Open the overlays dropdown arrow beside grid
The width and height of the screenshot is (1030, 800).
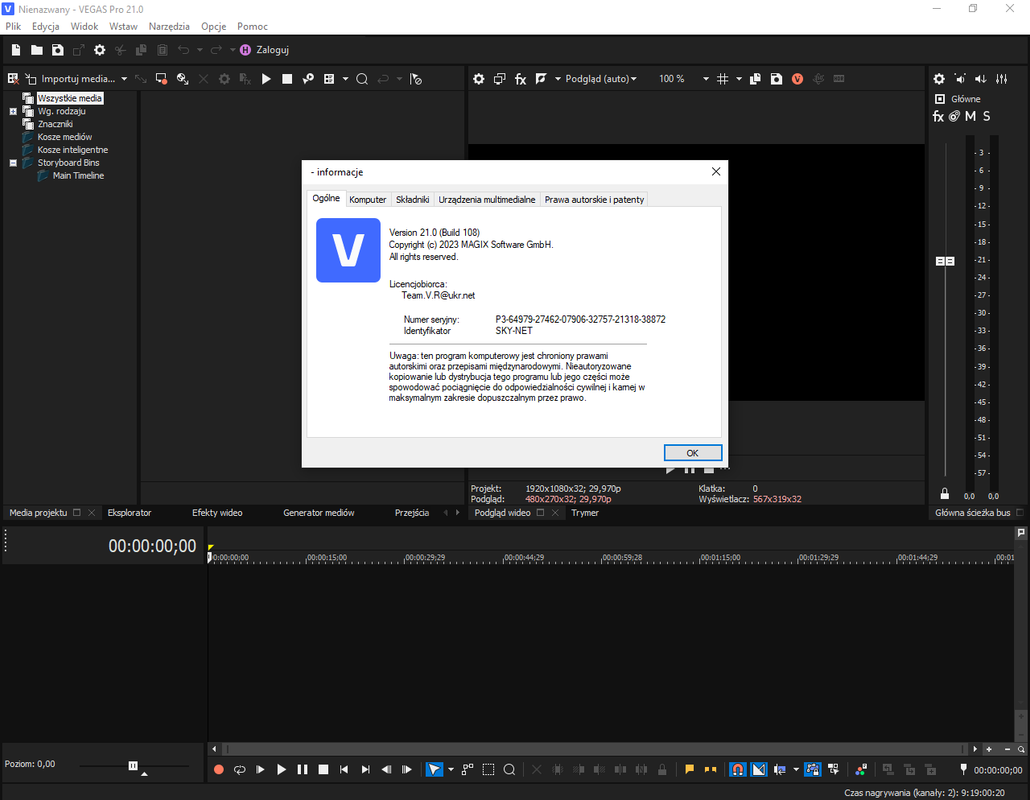click(739, 79)
